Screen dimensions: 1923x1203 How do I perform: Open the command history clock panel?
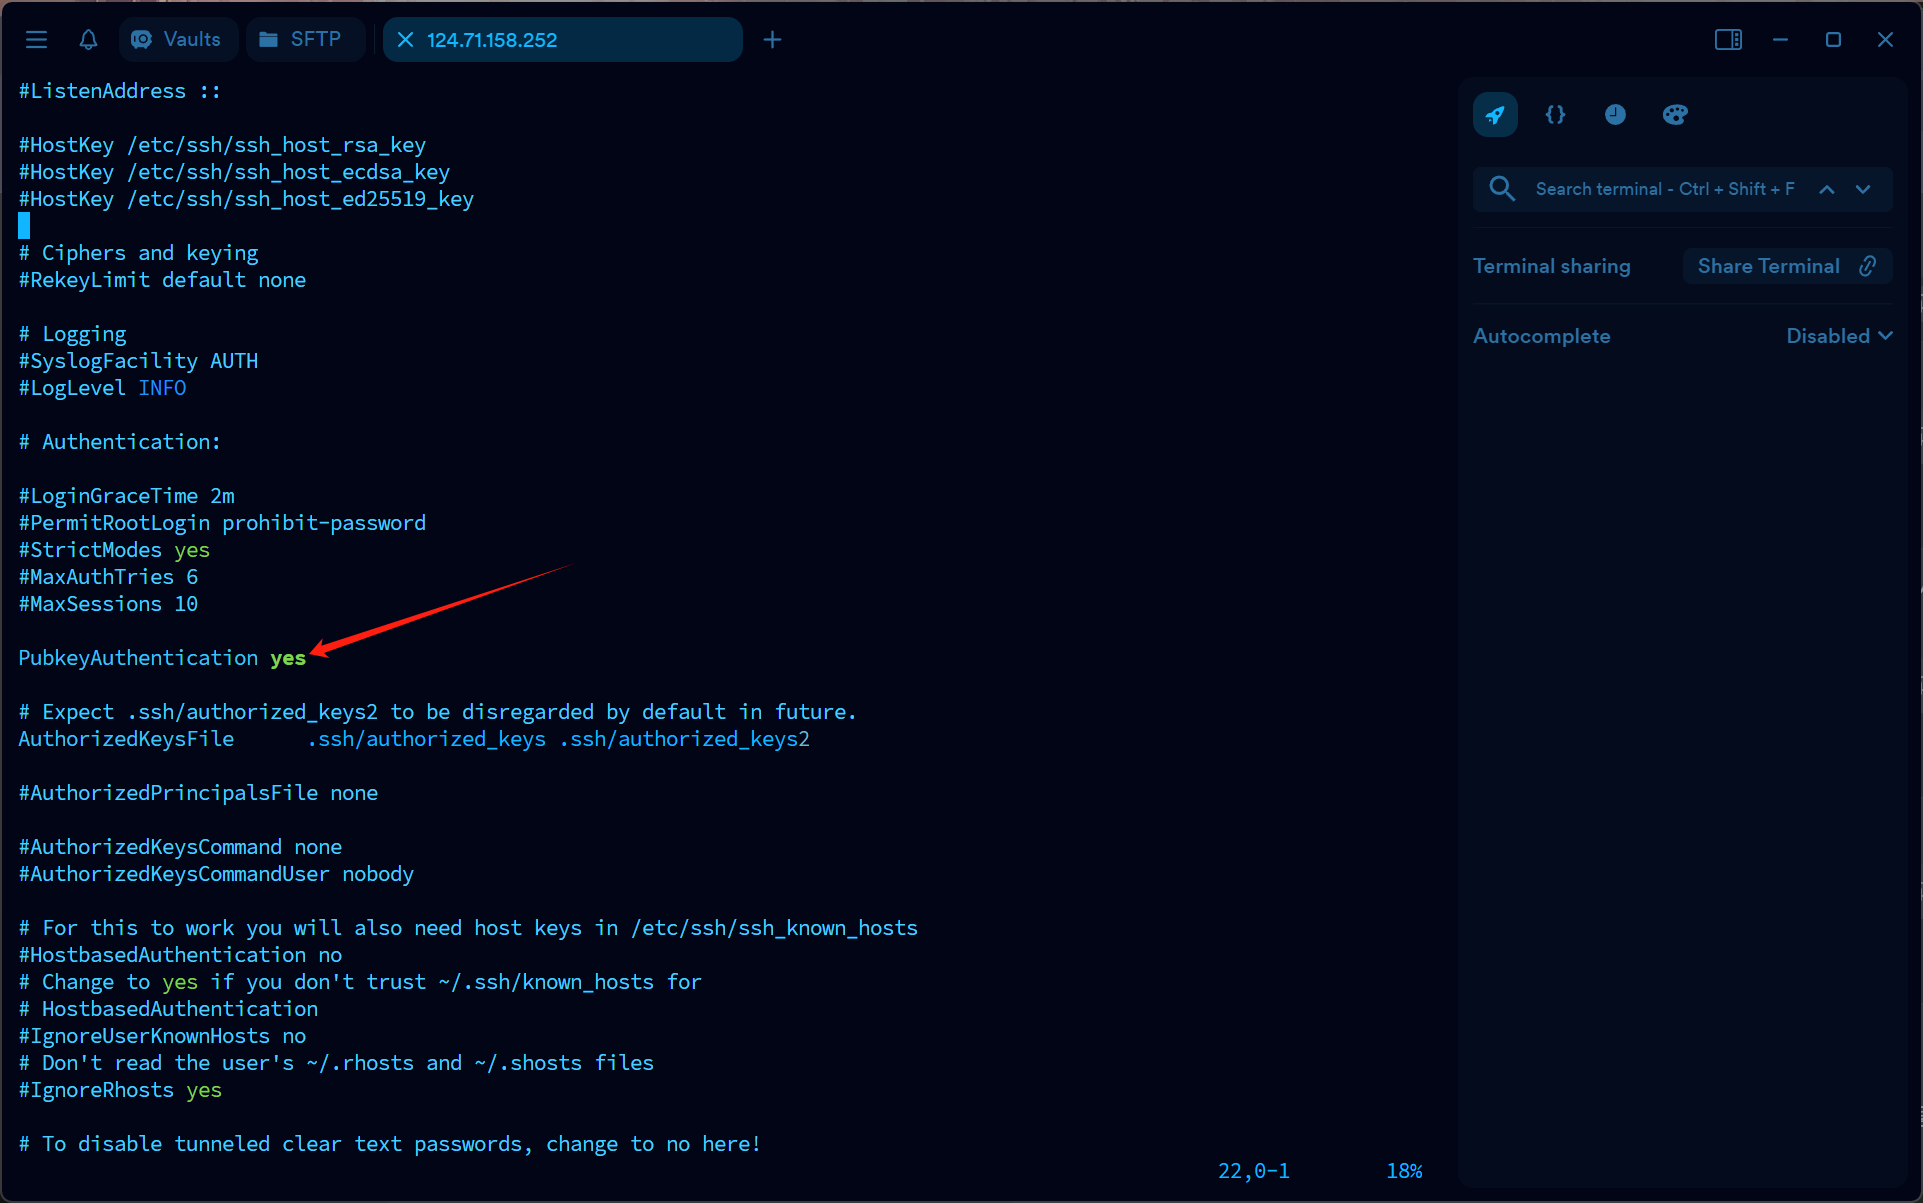pos(1615,115)
